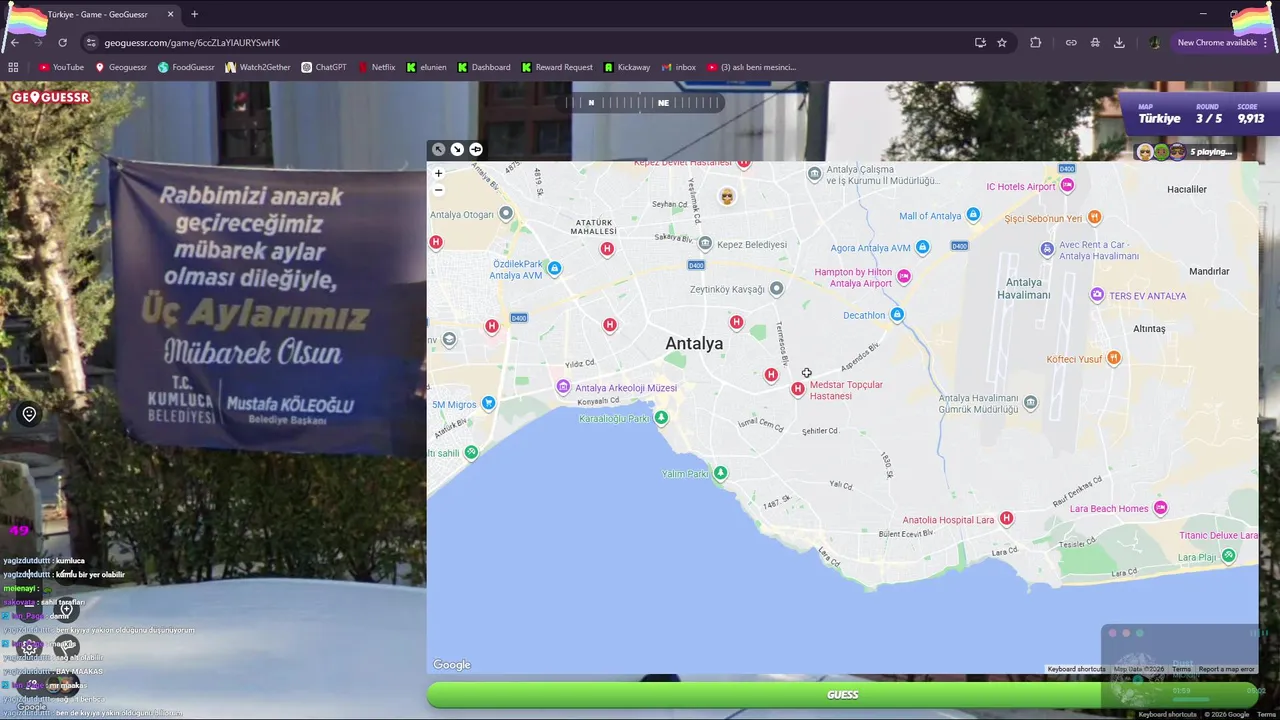Open Chrome downloads tray
1280x720 pixels.
[x=1119, y=42]
